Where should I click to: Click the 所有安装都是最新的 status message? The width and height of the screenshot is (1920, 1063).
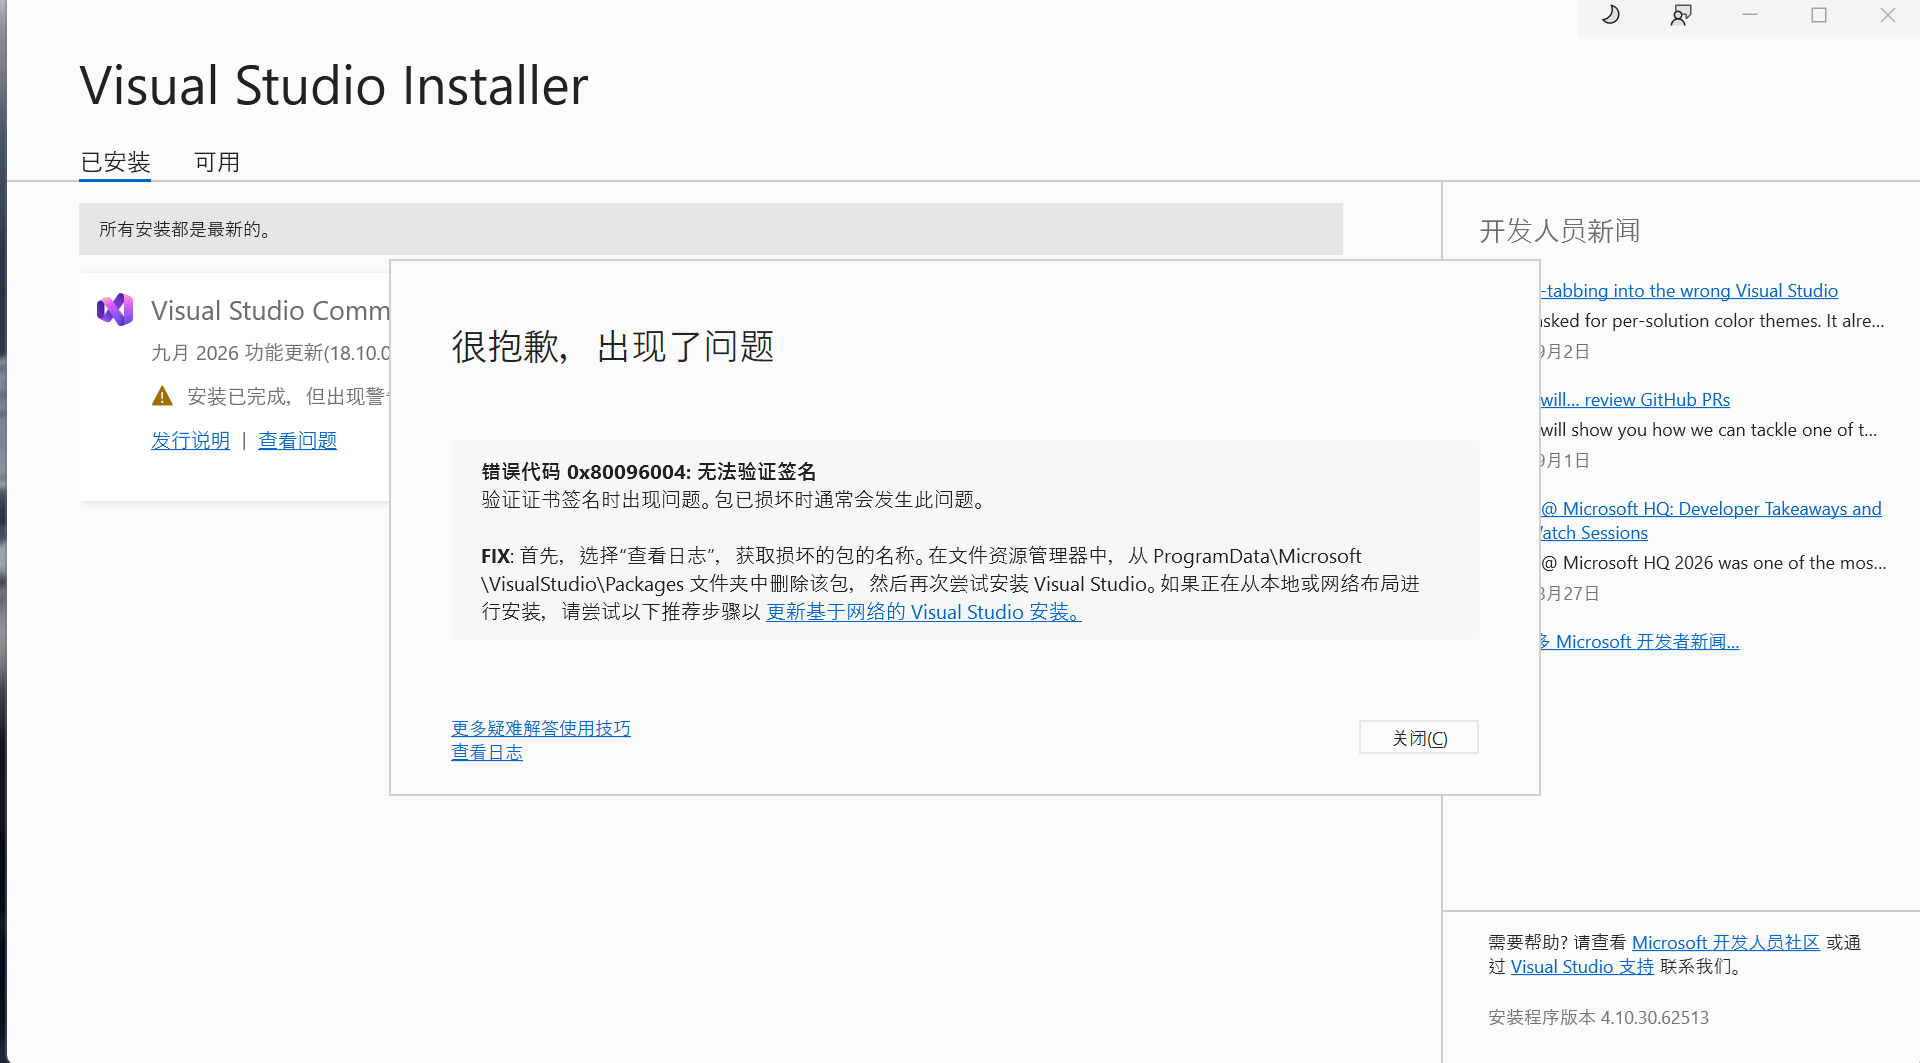pyautogui.click(x=710, y=229)
